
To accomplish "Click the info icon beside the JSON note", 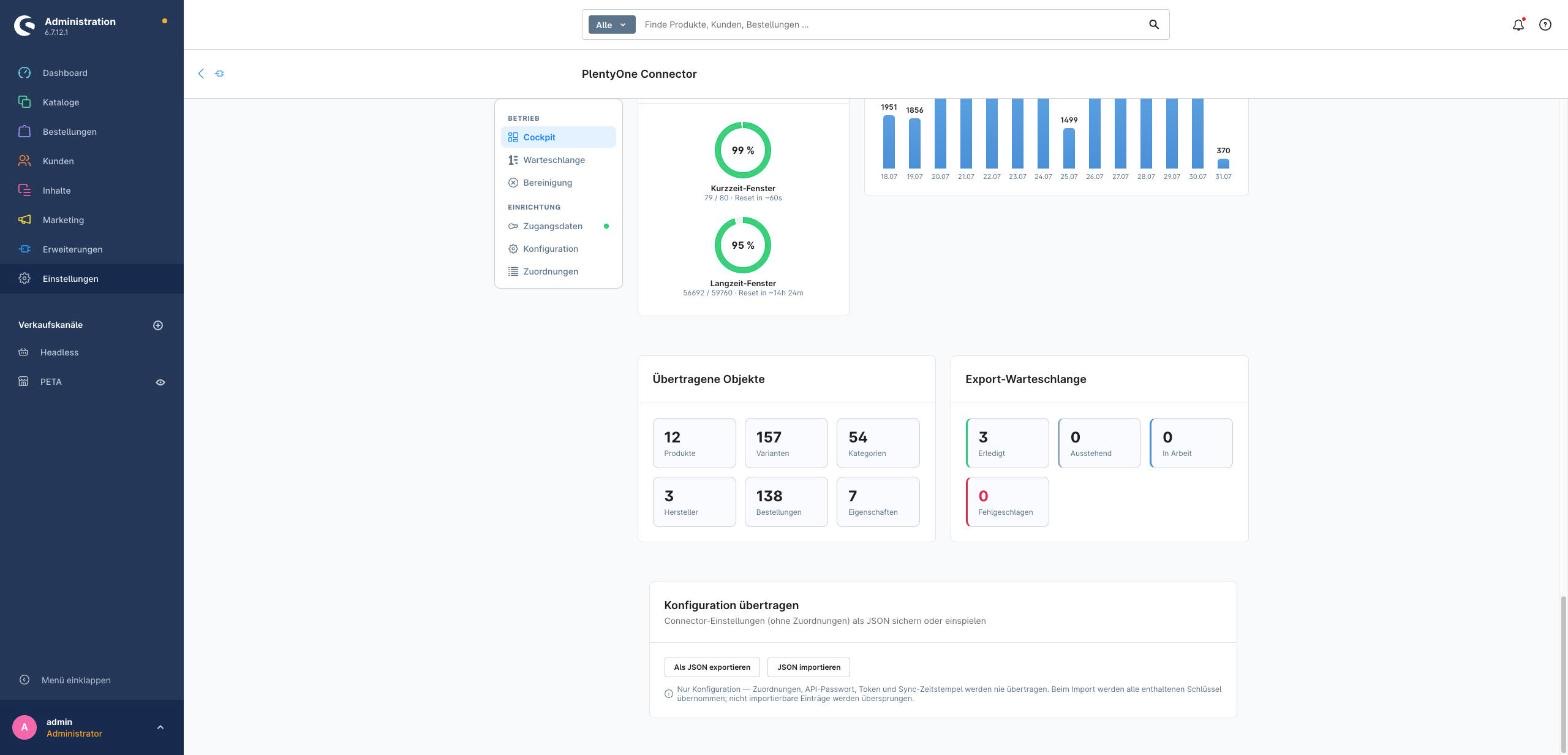I will click(669, 693).
